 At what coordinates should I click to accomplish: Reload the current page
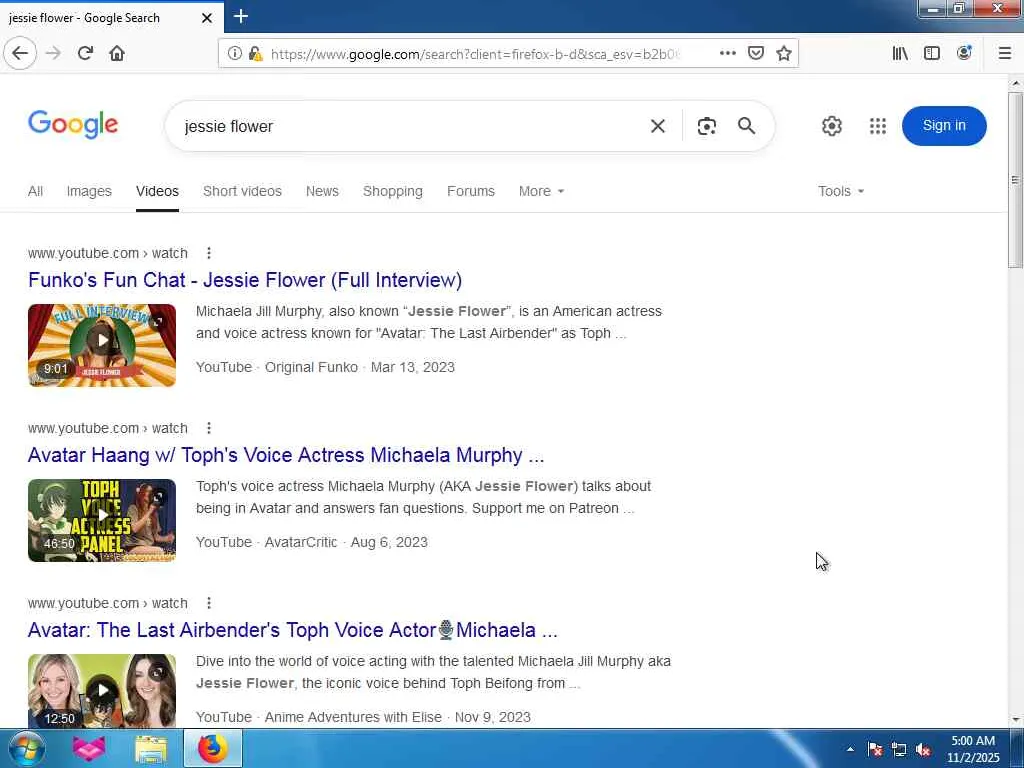tap(86, 53)
